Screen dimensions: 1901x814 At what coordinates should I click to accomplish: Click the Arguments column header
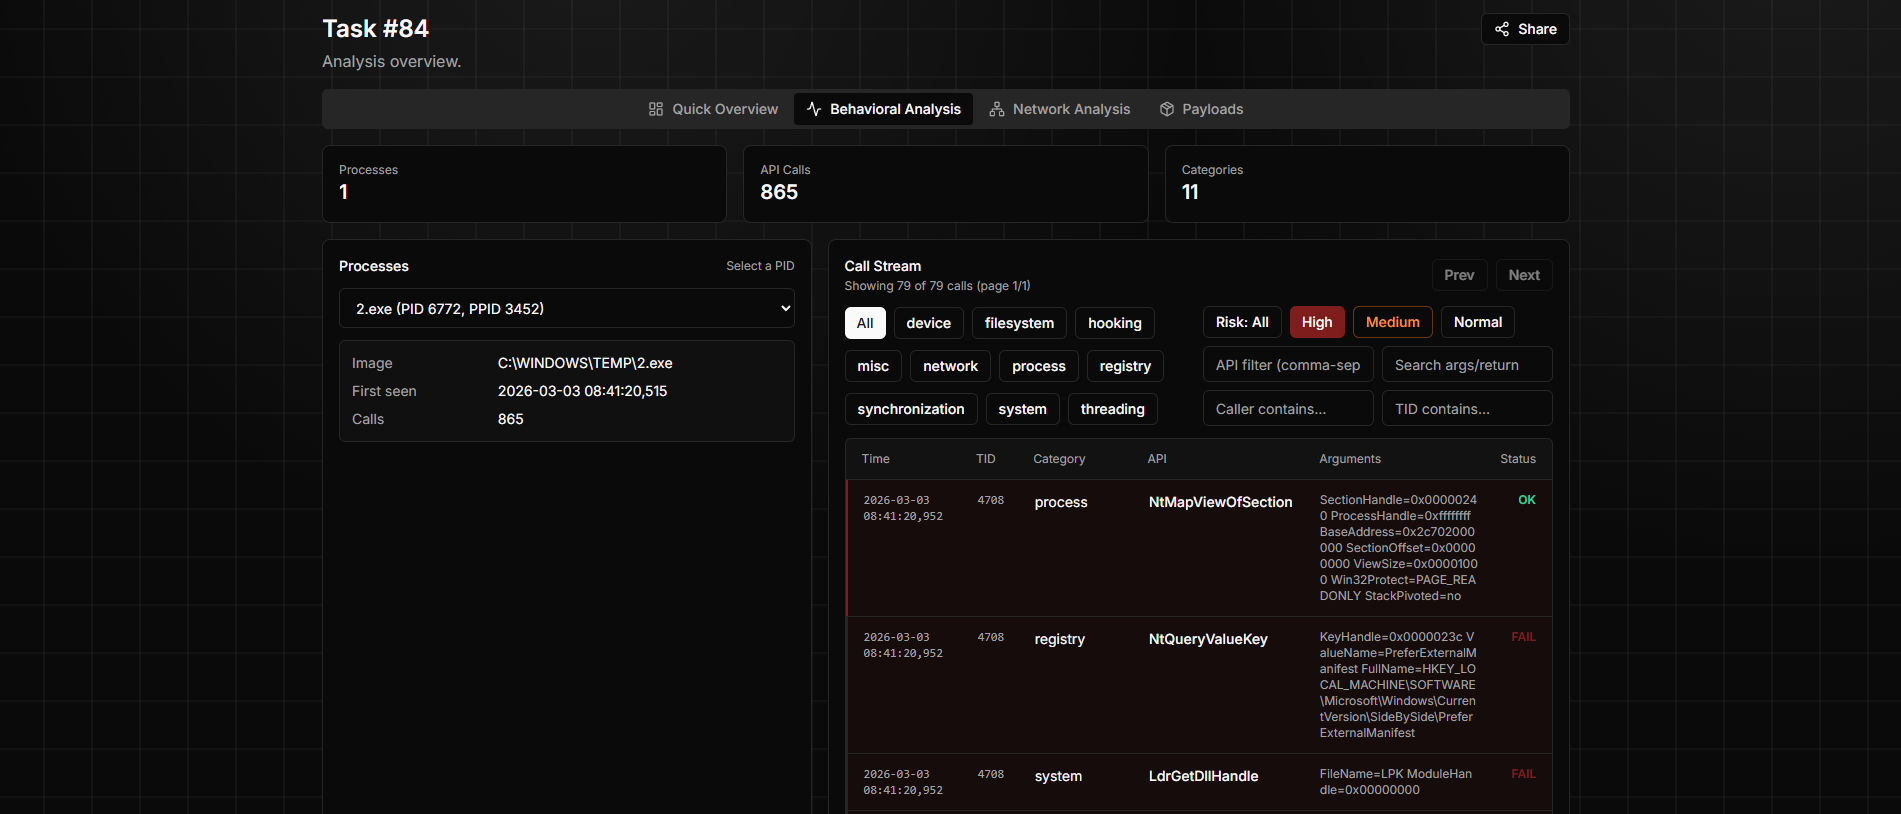[x=1350, y=459]
